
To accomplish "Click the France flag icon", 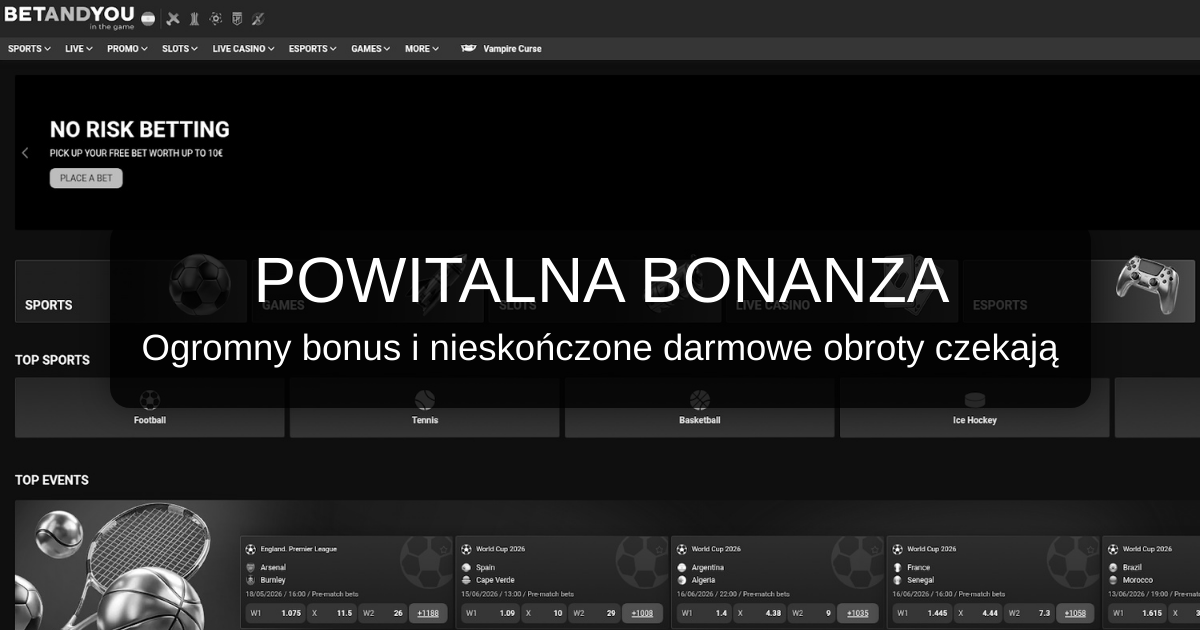I will (898, 567).
